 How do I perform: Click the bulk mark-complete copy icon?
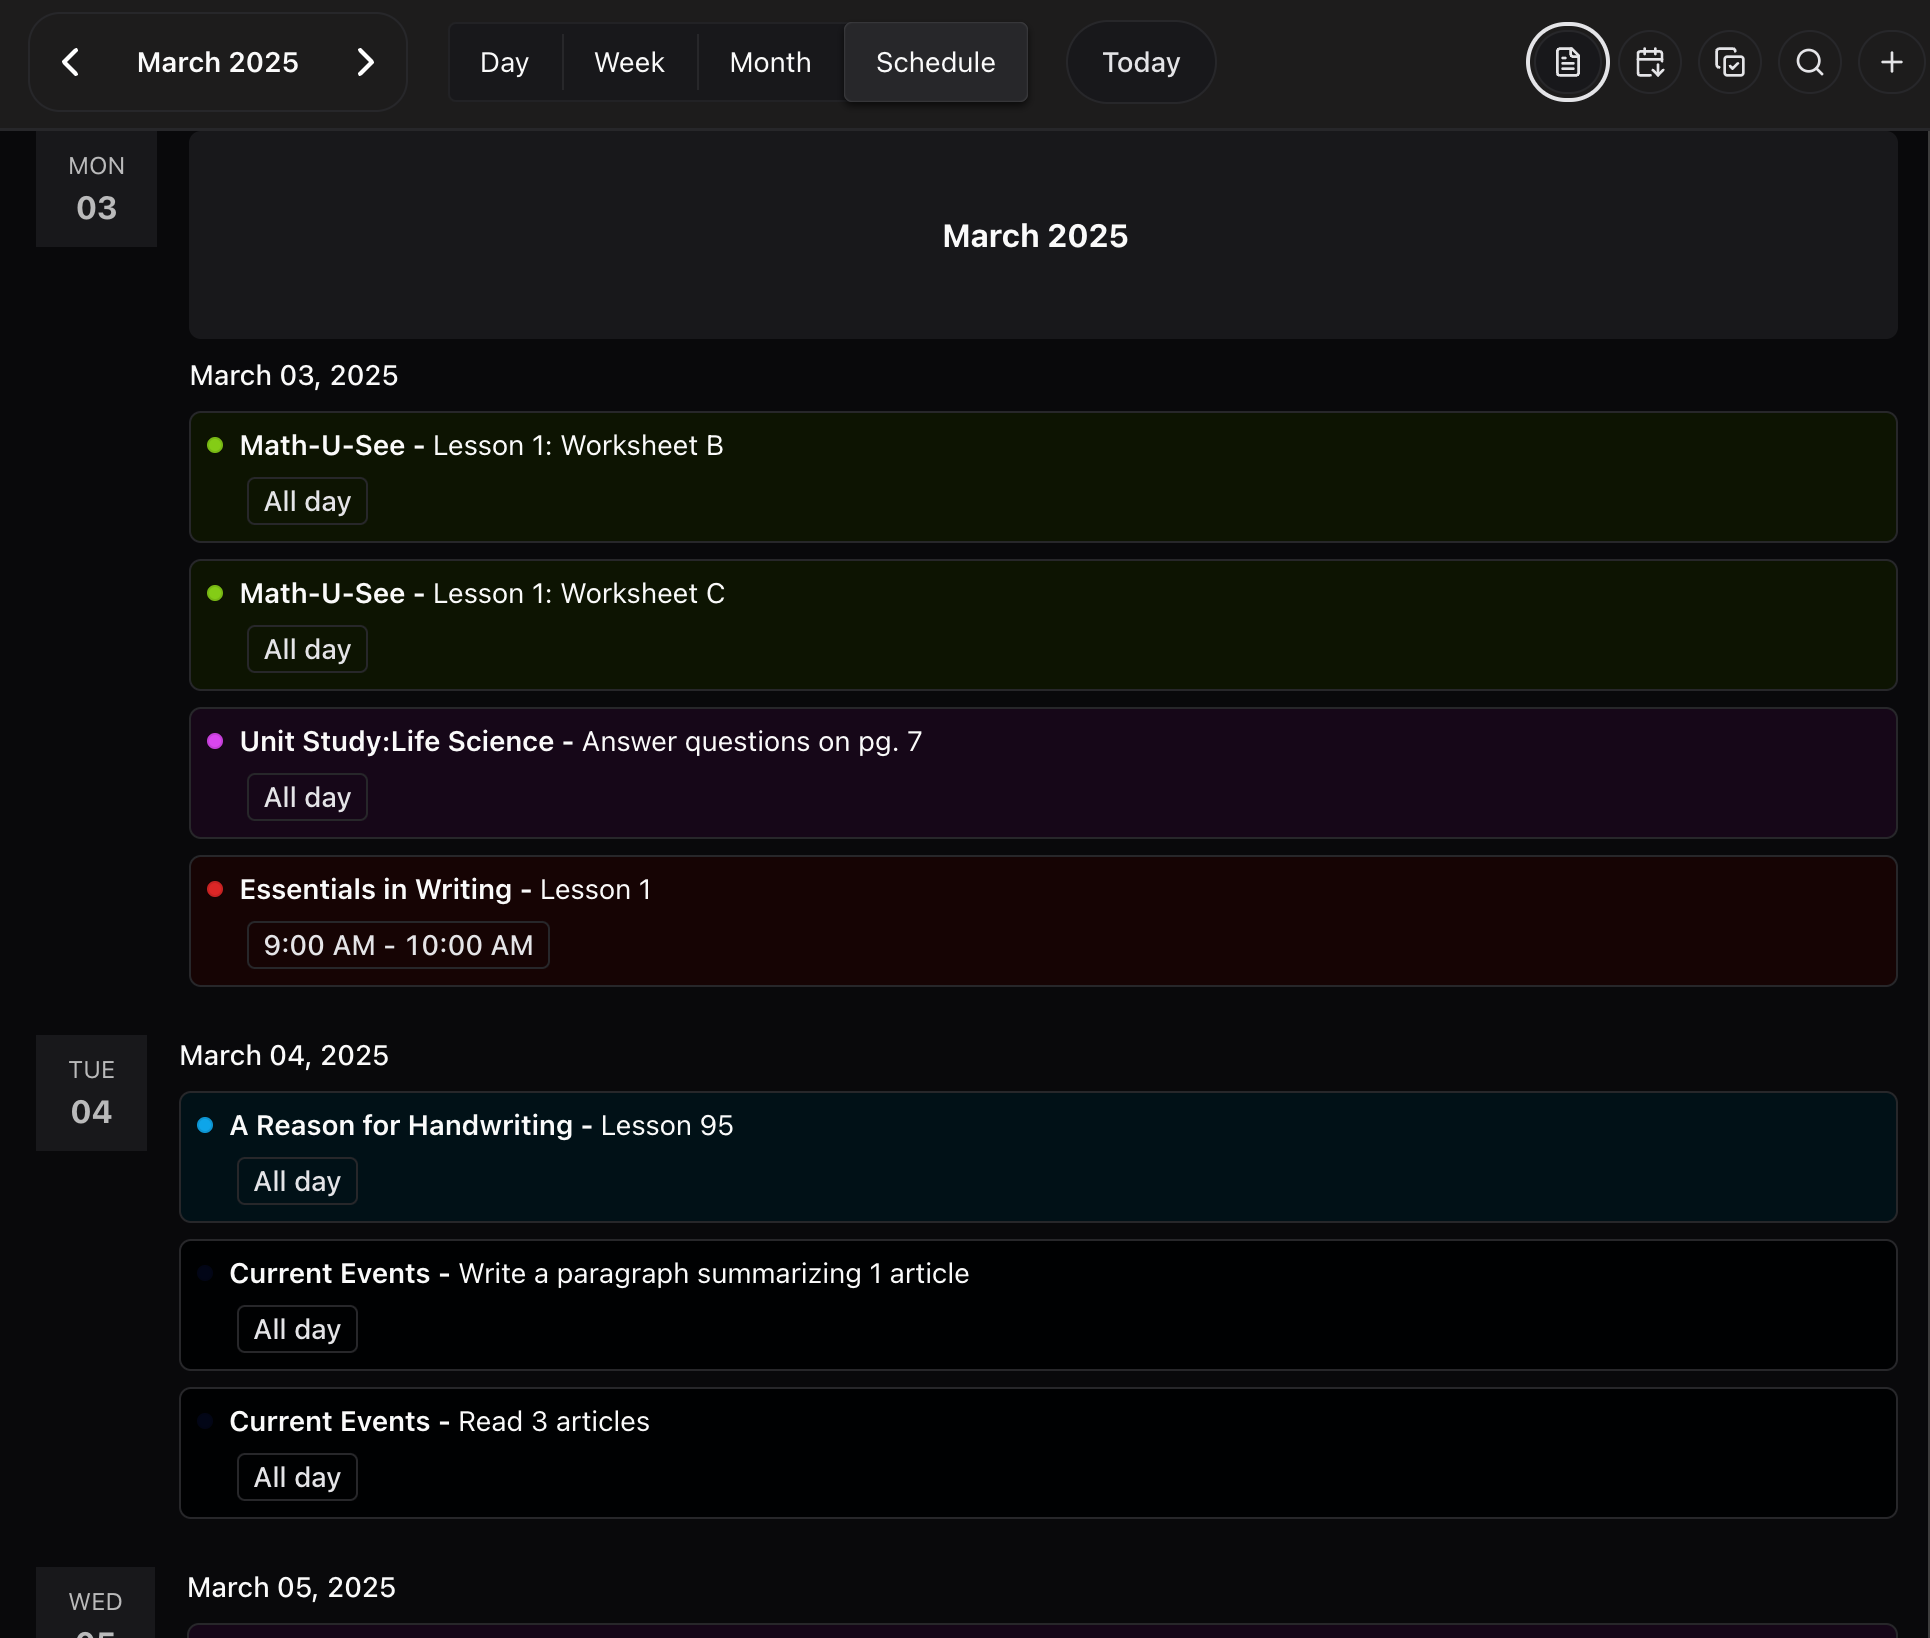tap(1730, 62)
